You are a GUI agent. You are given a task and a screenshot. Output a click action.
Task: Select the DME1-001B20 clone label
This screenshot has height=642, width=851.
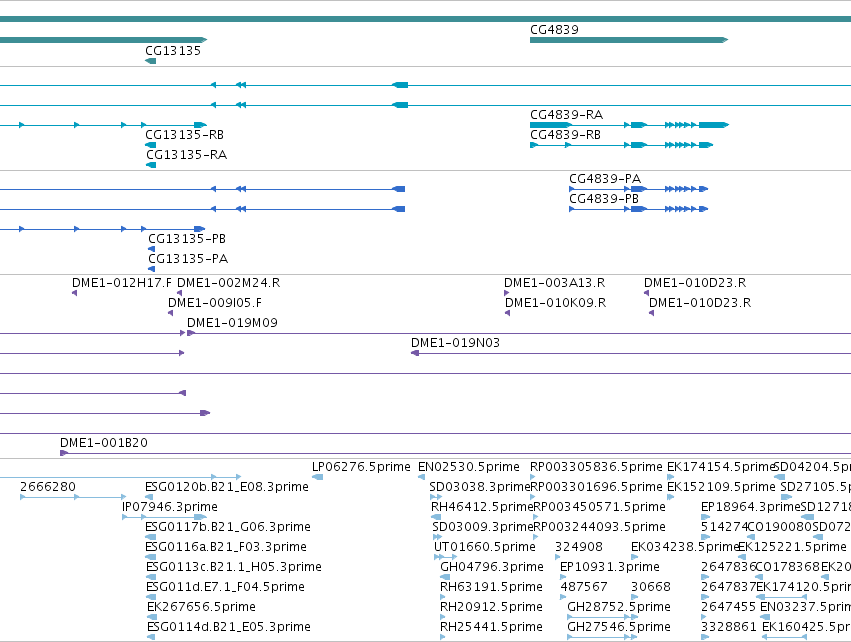(x=104, y=443)
